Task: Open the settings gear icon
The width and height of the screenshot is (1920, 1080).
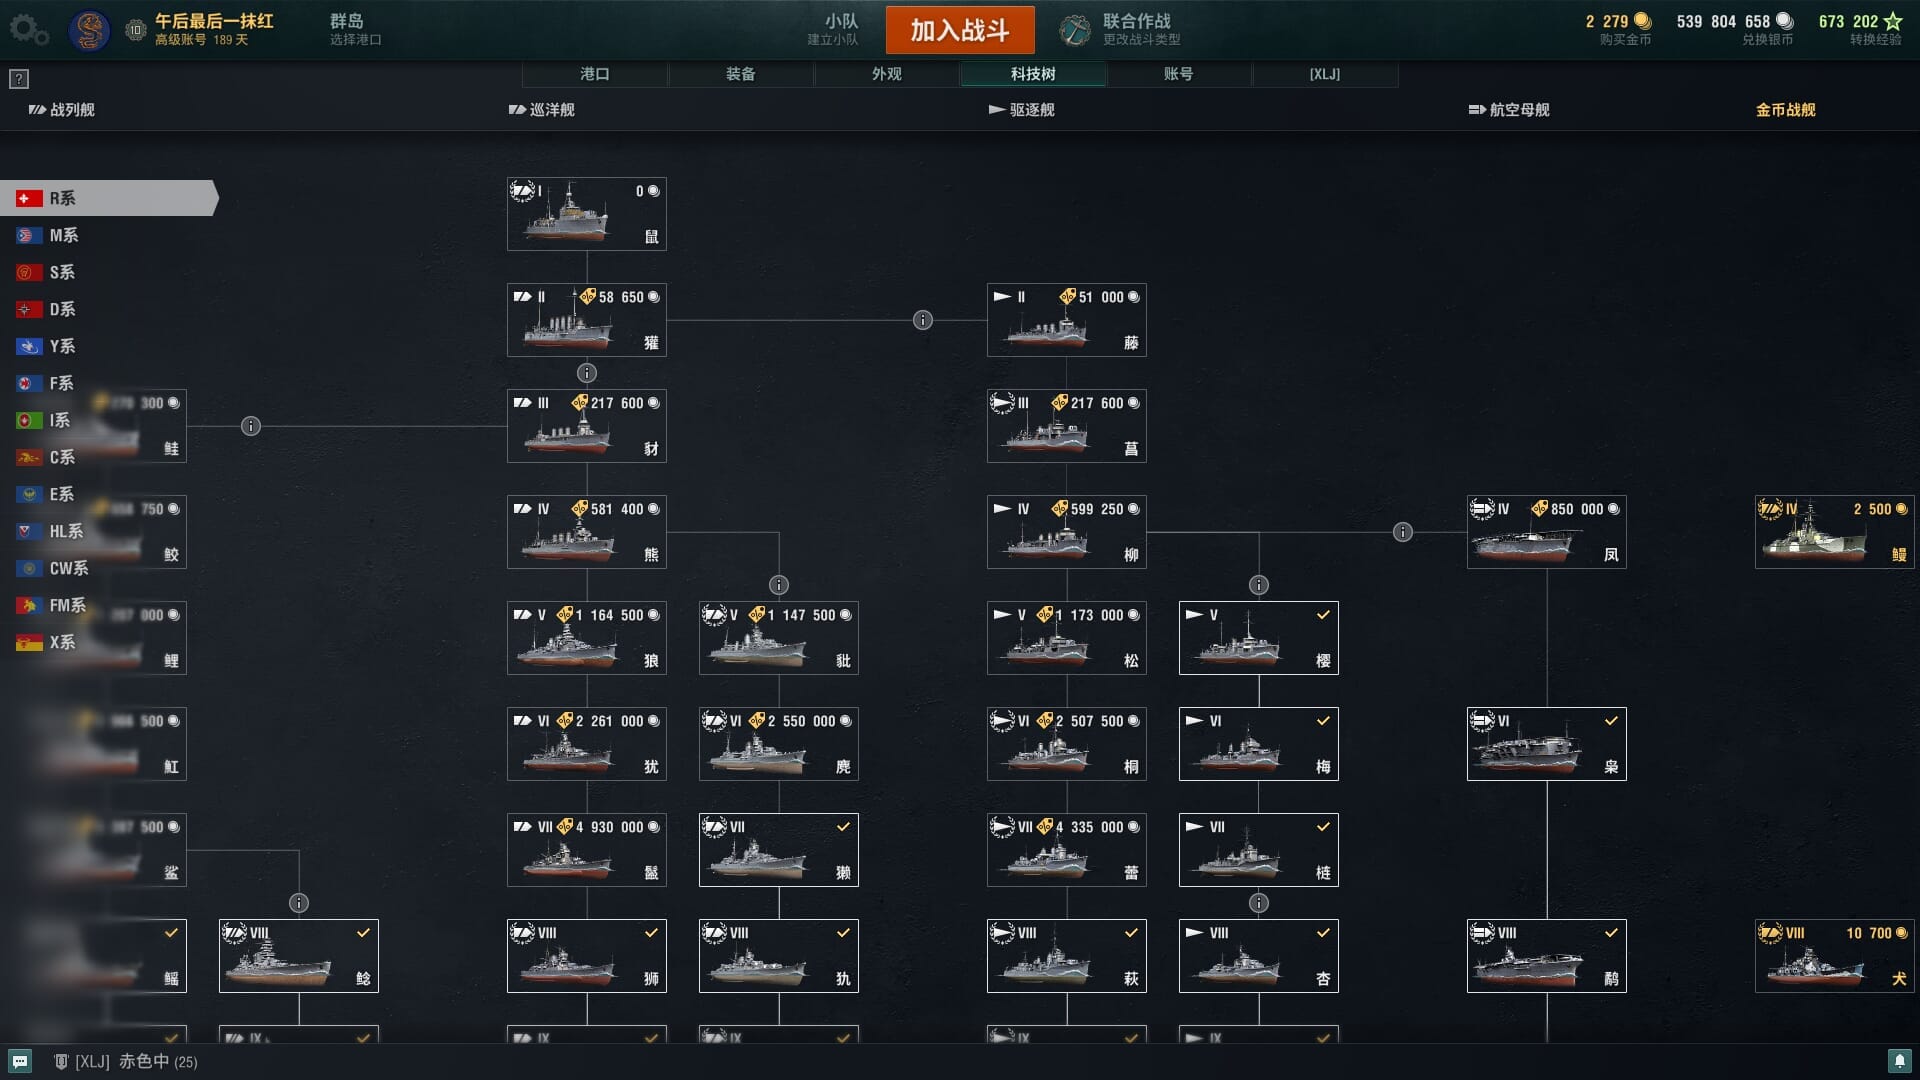Action: [x=28, y=30]
